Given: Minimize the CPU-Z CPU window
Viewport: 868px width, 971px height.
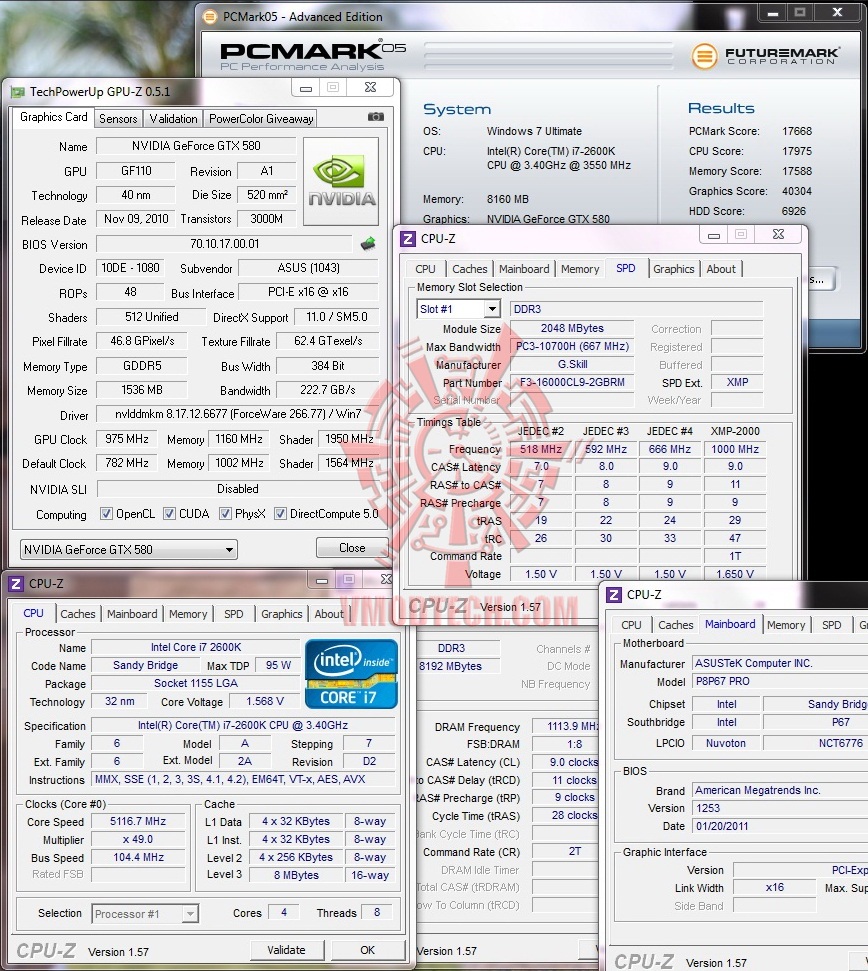Looking at the screenshot, I should pyautogui.click(x=322, y=581).
